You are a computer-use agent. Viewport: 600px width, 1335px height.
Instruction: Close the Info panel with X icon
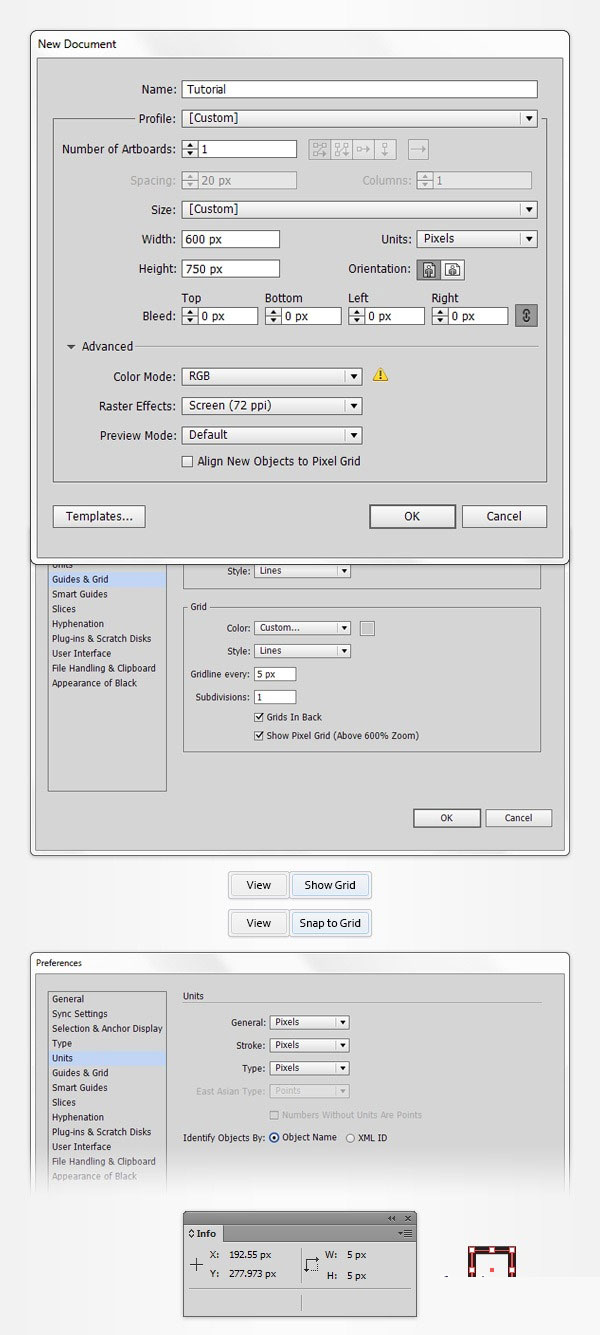[407, 1218]
